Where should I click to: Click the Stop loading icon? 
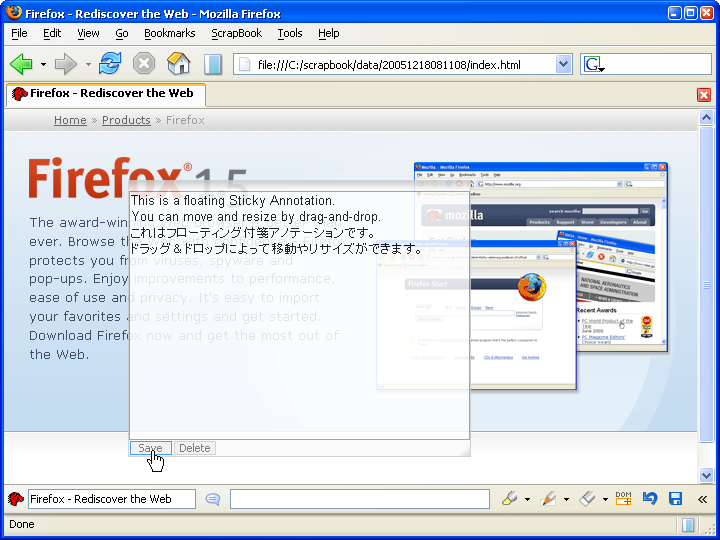click(x=144, y=63)
